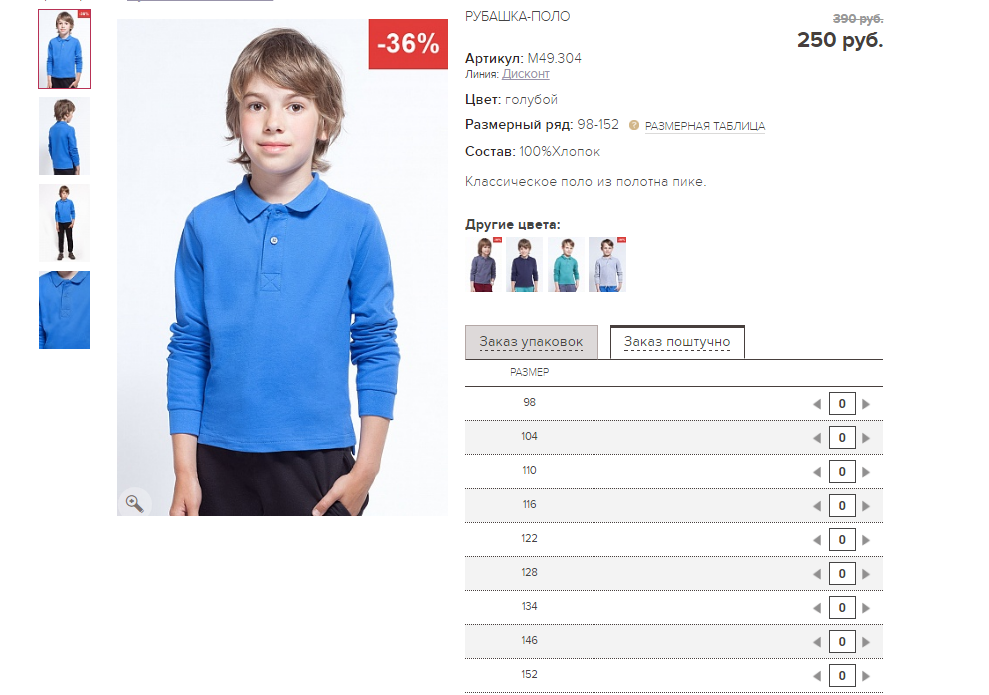Click the size chart question mark icon
Screen dimensions: 989x695
(634, 126)
